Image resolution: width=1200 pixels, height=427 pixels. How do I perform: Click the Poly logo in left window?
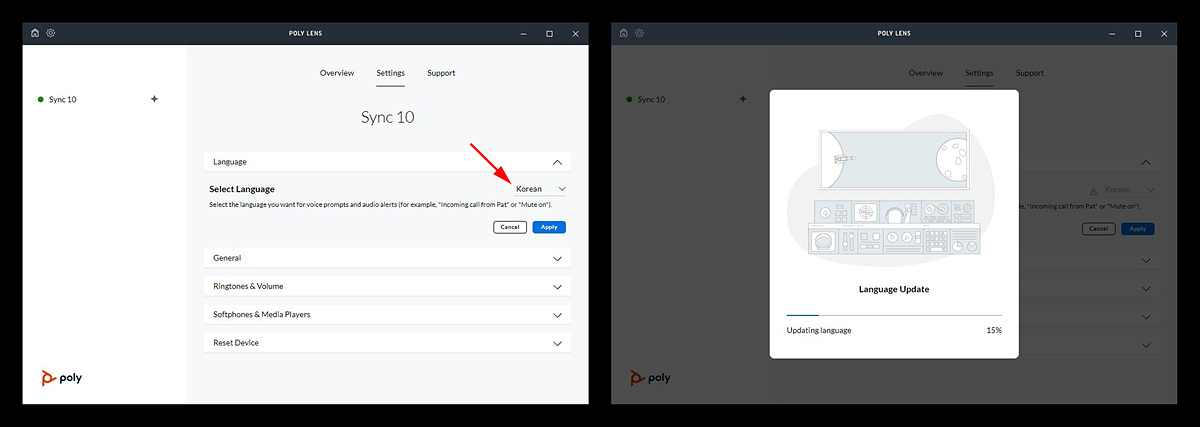pos(62,378)
